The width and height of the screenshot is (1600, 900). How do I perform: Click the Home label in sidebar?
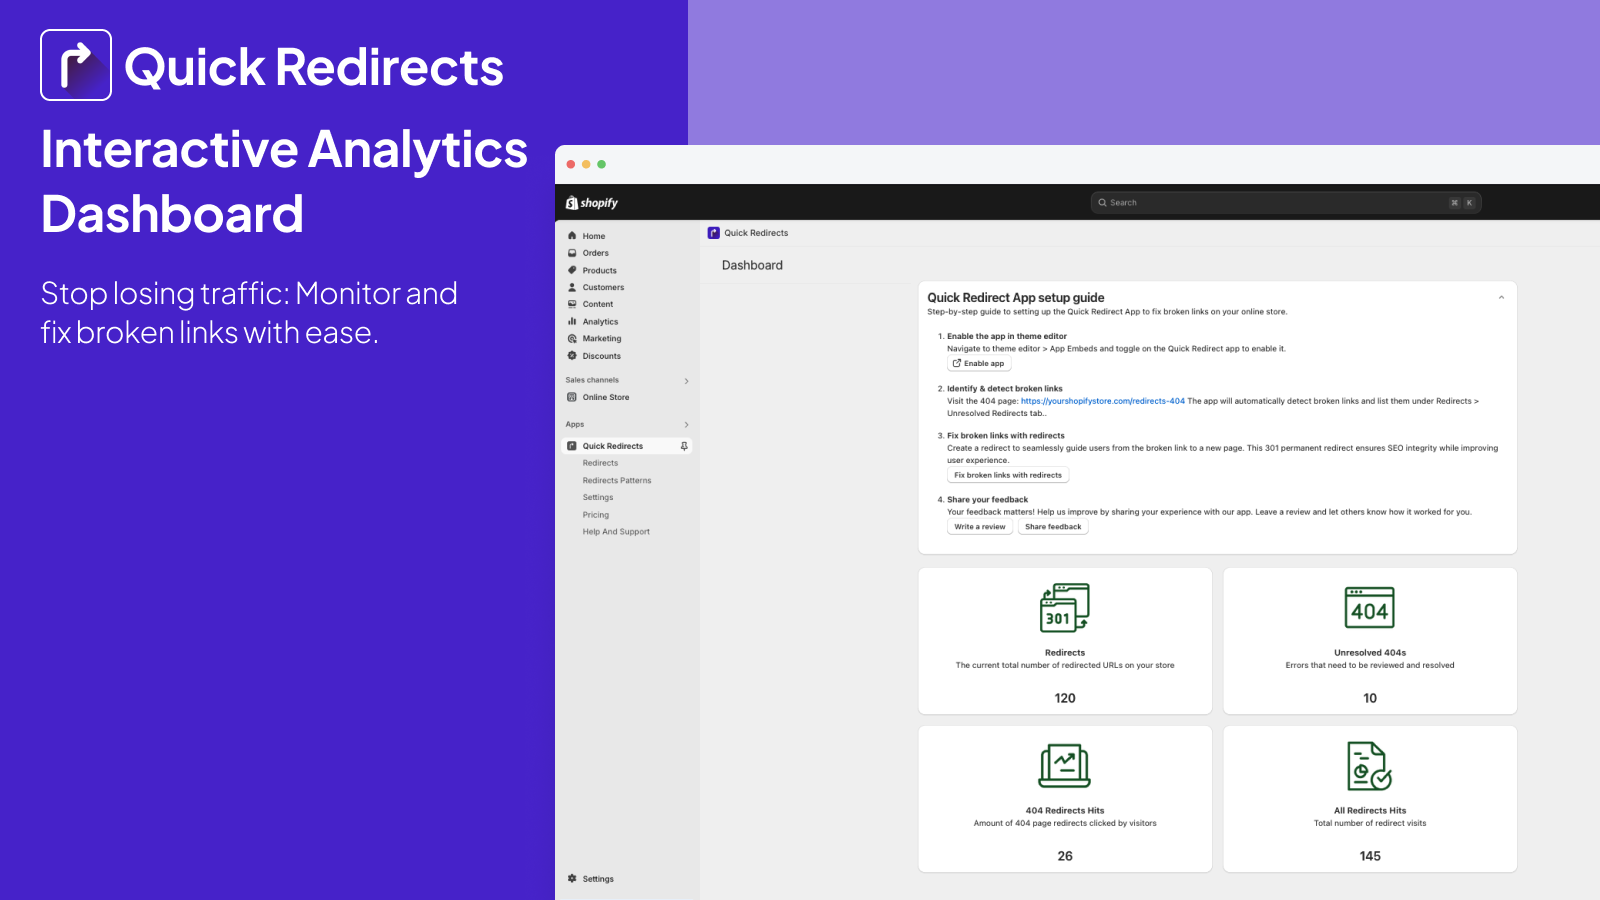(x=594, y=236)
